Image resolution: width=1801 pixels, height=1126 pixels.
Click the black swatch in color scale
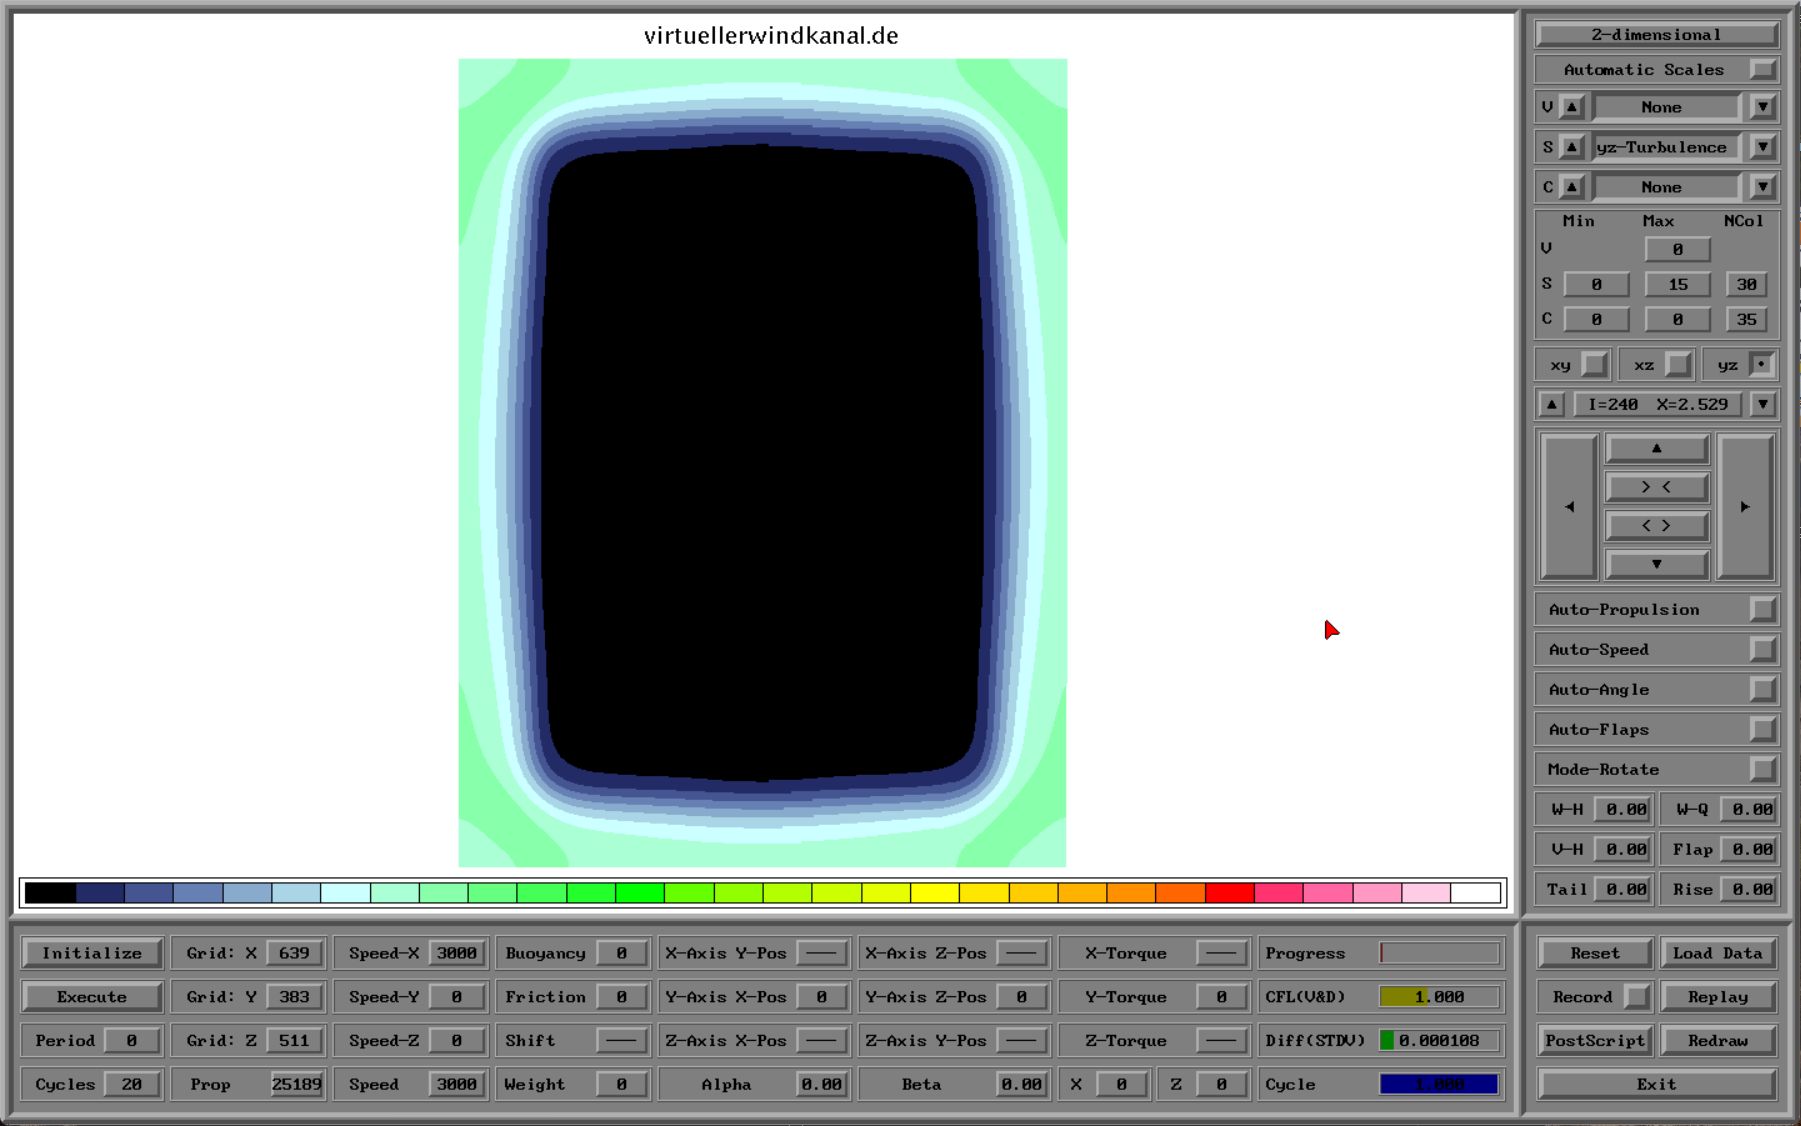click(50, 892)
